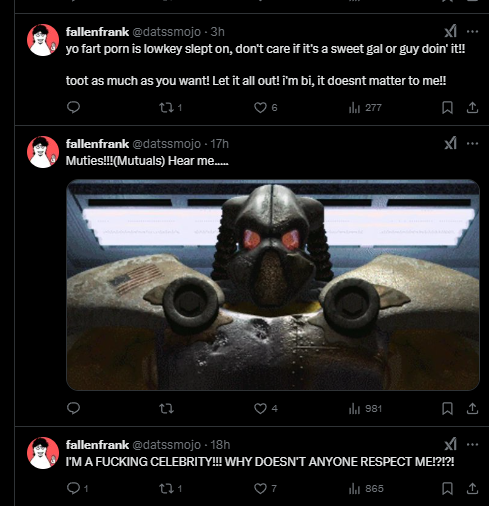Reply to the CELEBRITY tweet with 1 reply
The image size is (489, 506).
(77, 489)
